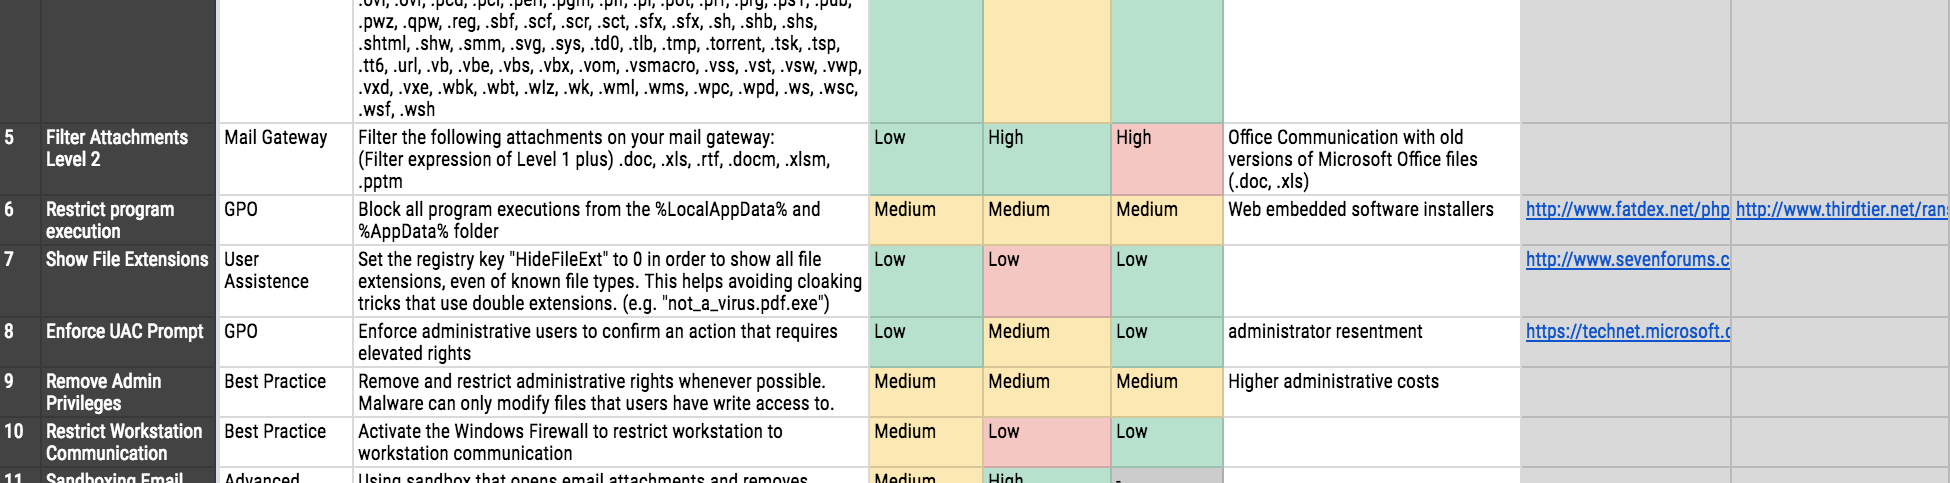Select the Windows Firewall description cell
The height and width of the screenshot is (483, 1950).
pyautogui.click(x=610, y=442)
